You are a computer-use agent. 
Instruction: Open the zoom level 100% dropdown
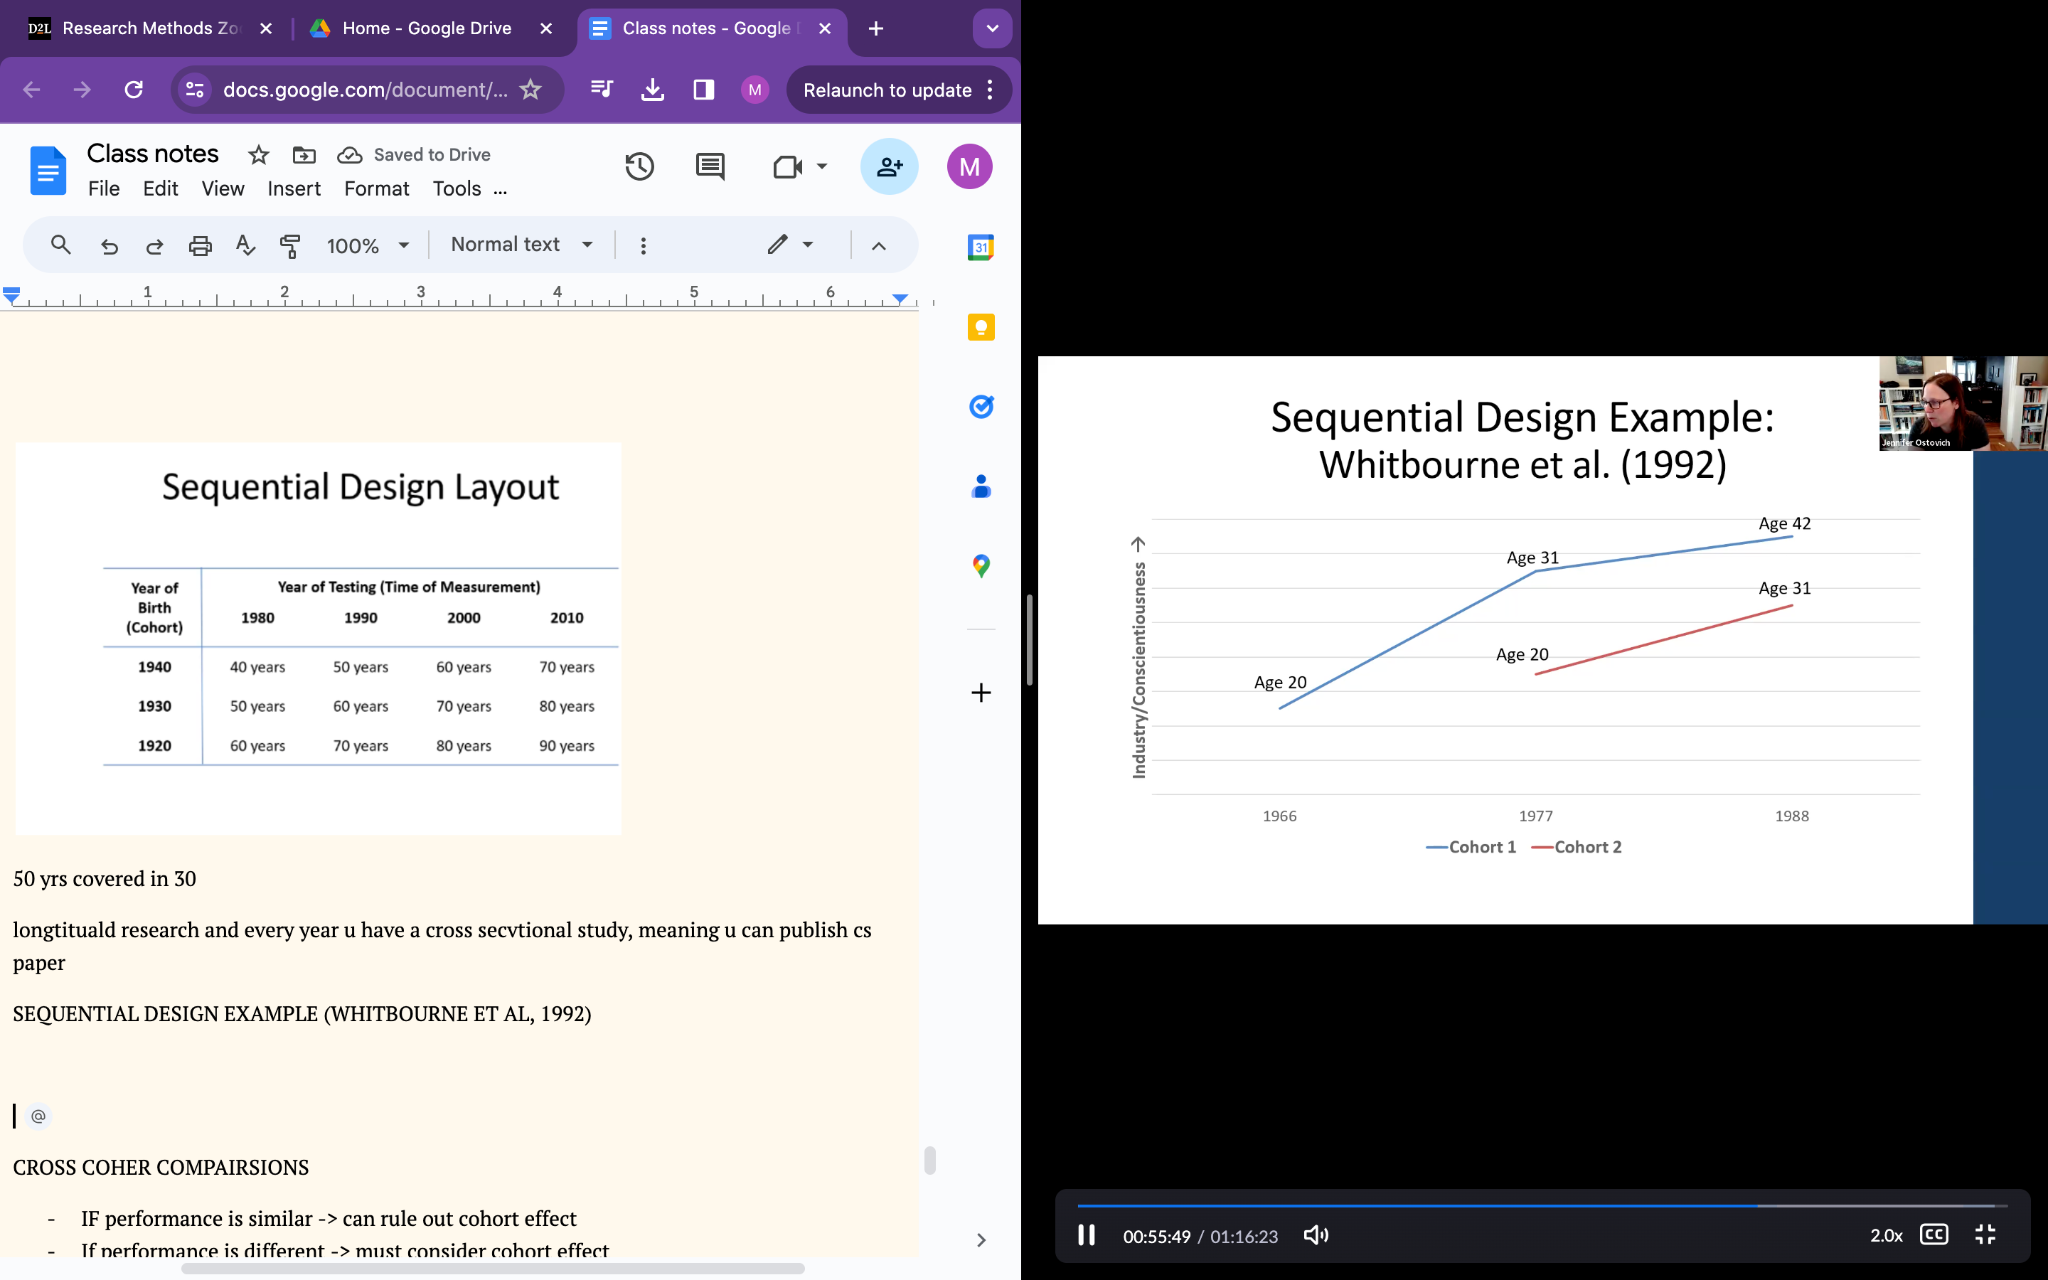[x=368, y=245]
